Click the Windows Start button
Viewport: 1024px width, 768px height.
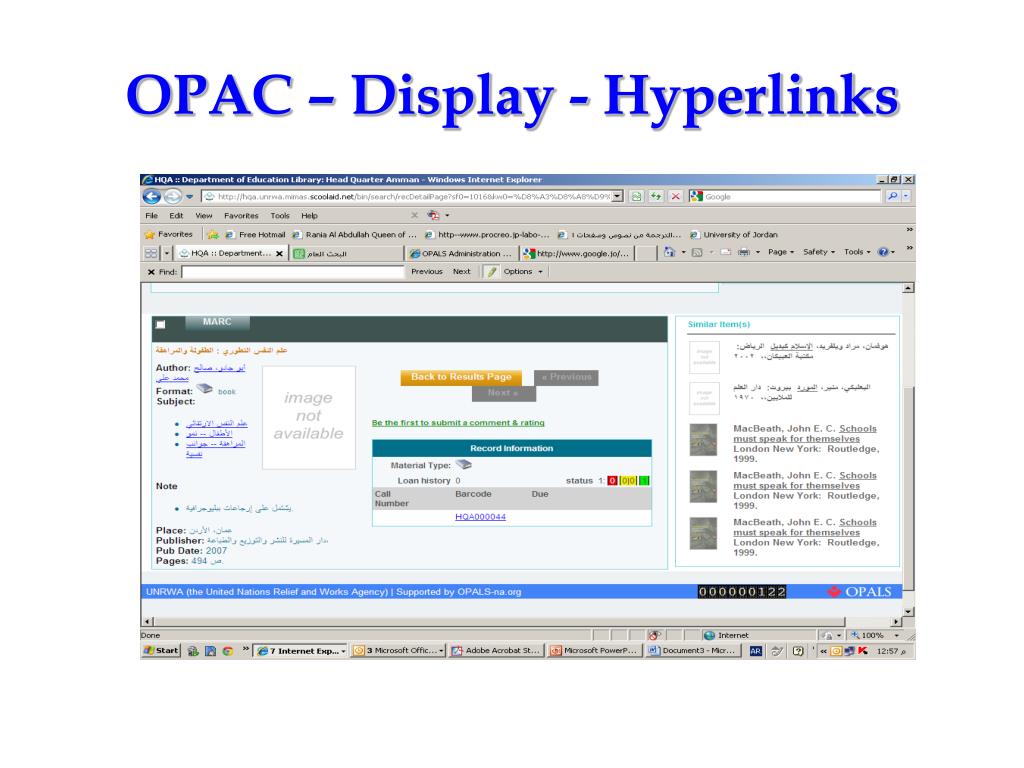(x=160, y=650)
